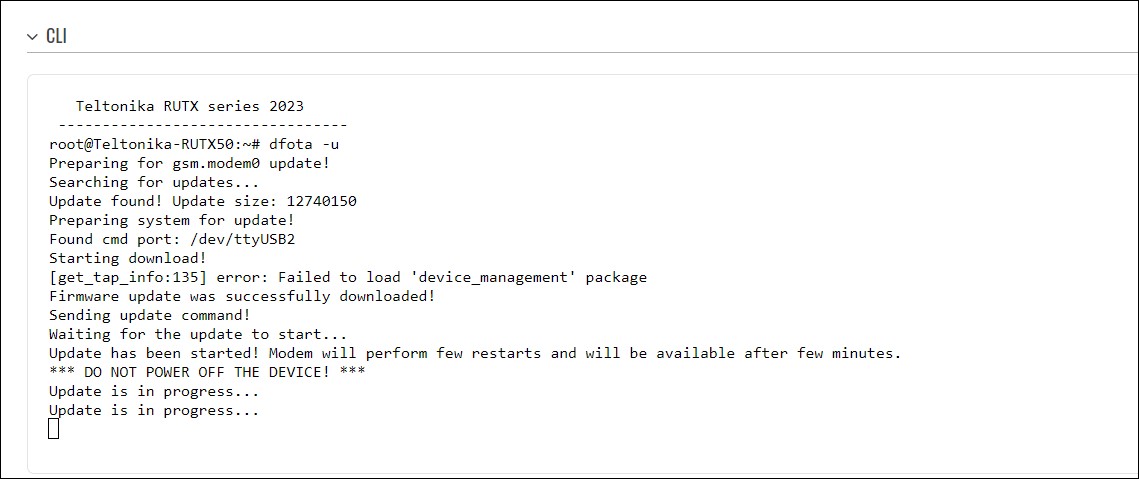This screenshot has width=1139, height=479.
Task: Collapse the CLI section chevron
Action: click(32, 37)
